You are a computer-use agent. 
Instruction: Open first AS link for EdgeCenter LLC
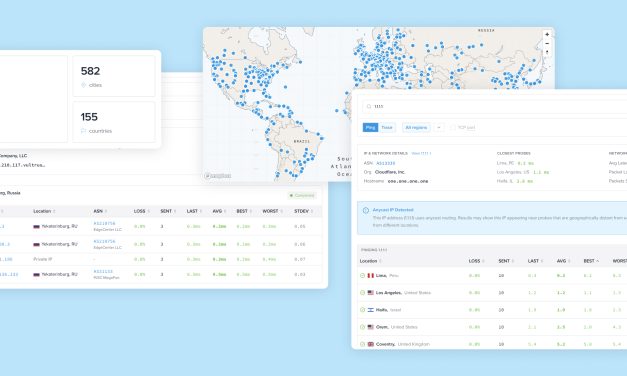[x=104, y=224]
